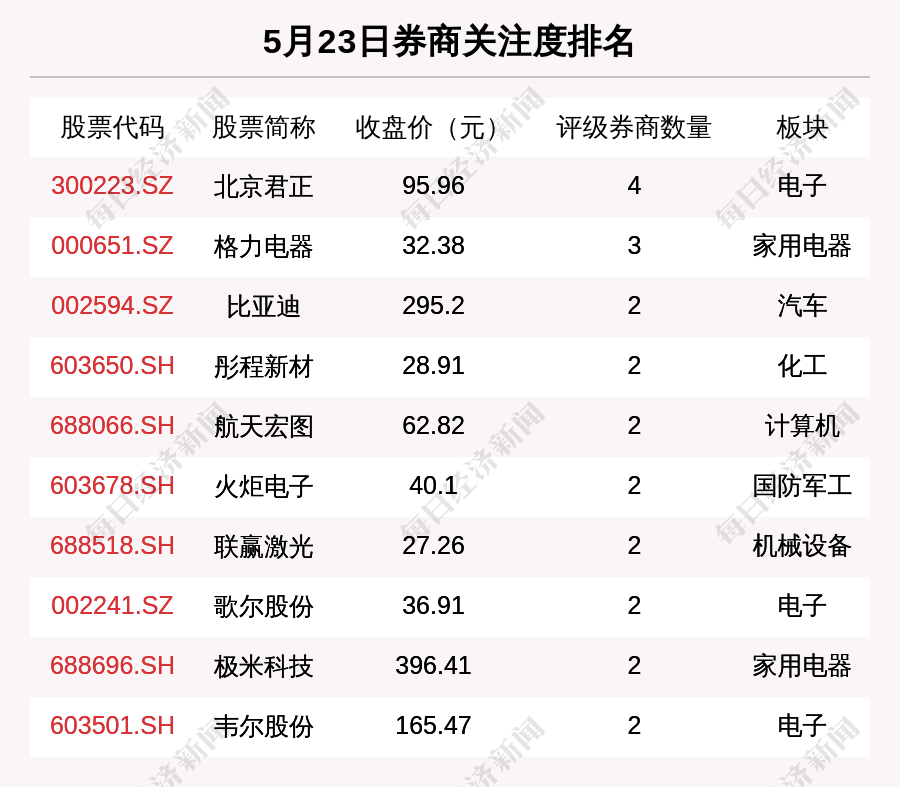The image size is (900, 787).
Task: Click stock name 韦尔股份
Action: 263,727
